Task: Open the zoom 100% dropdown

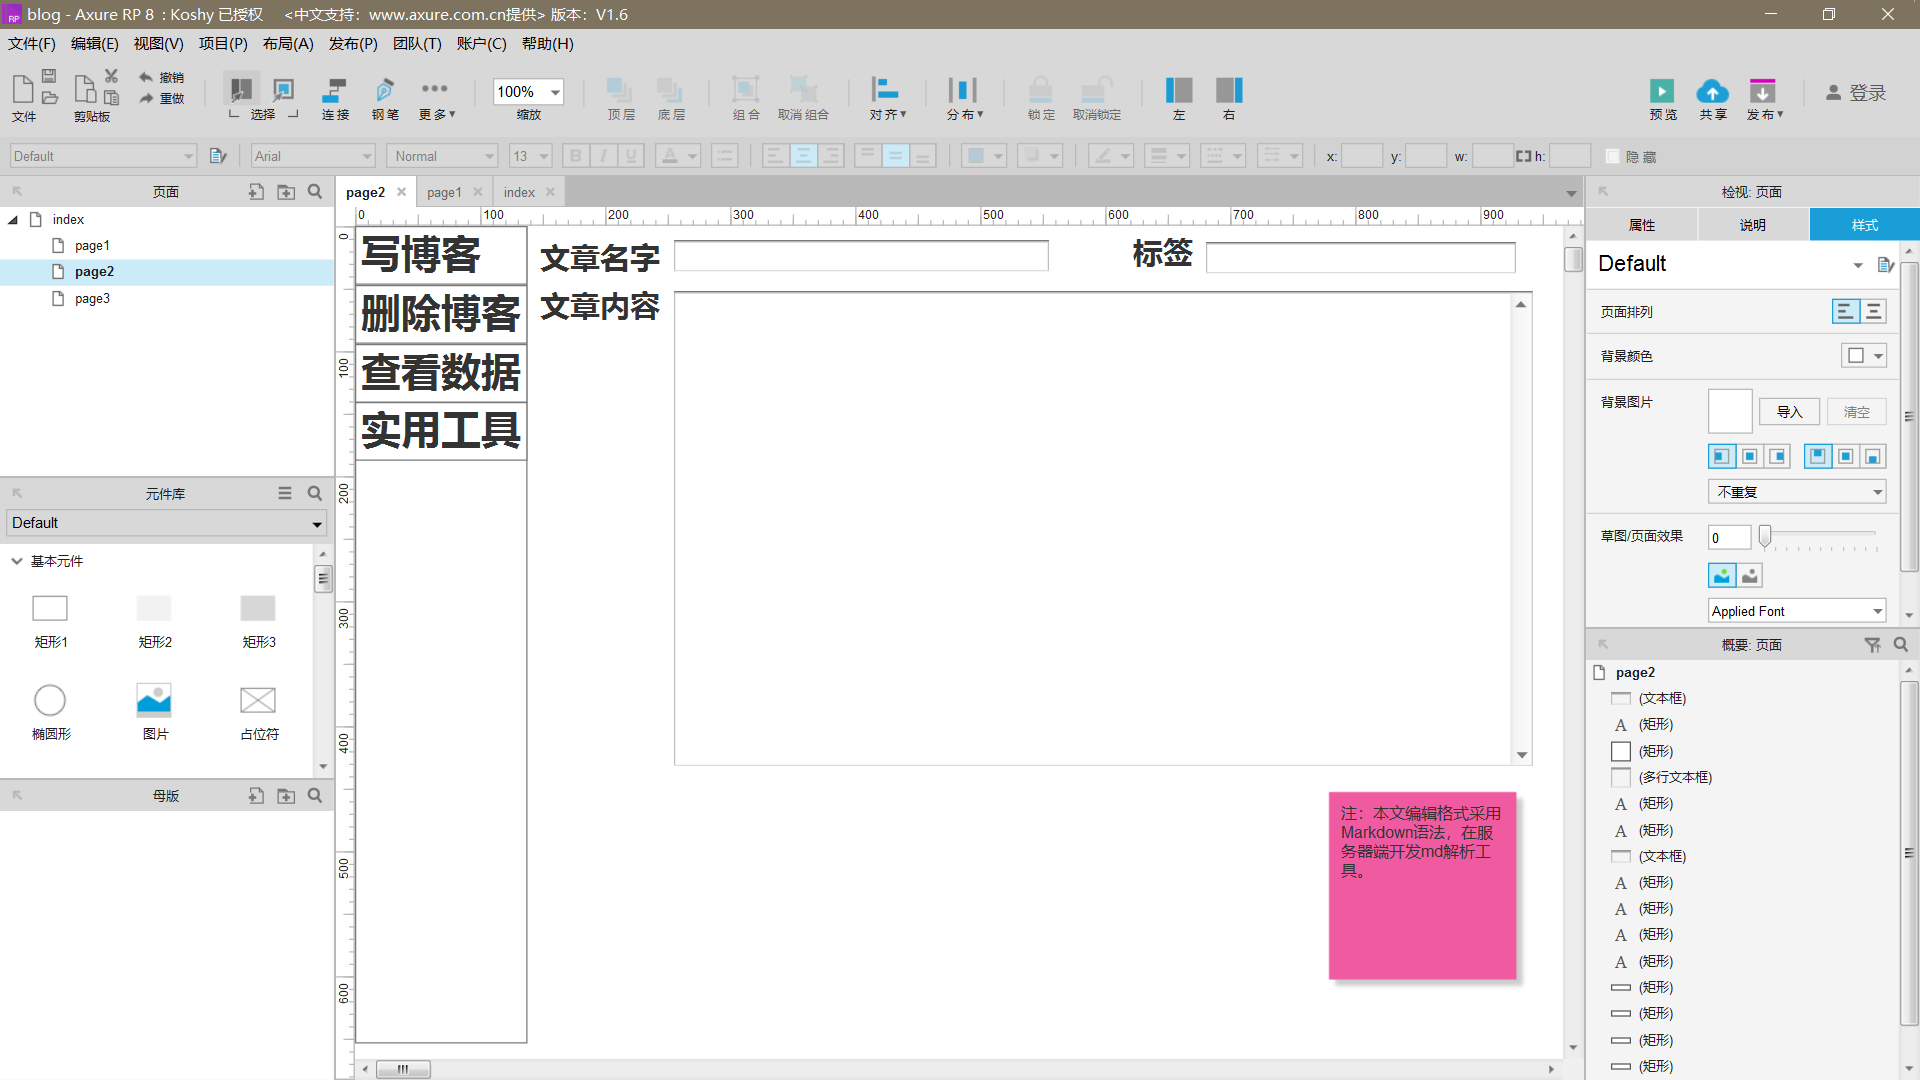Action: coord(555,92)
